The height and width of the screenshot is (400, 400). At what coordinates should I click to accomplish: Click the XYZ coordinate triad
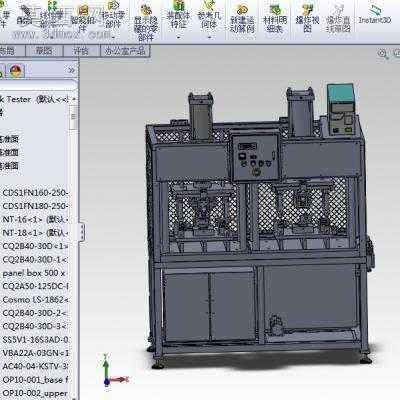(x=113, y=370)
